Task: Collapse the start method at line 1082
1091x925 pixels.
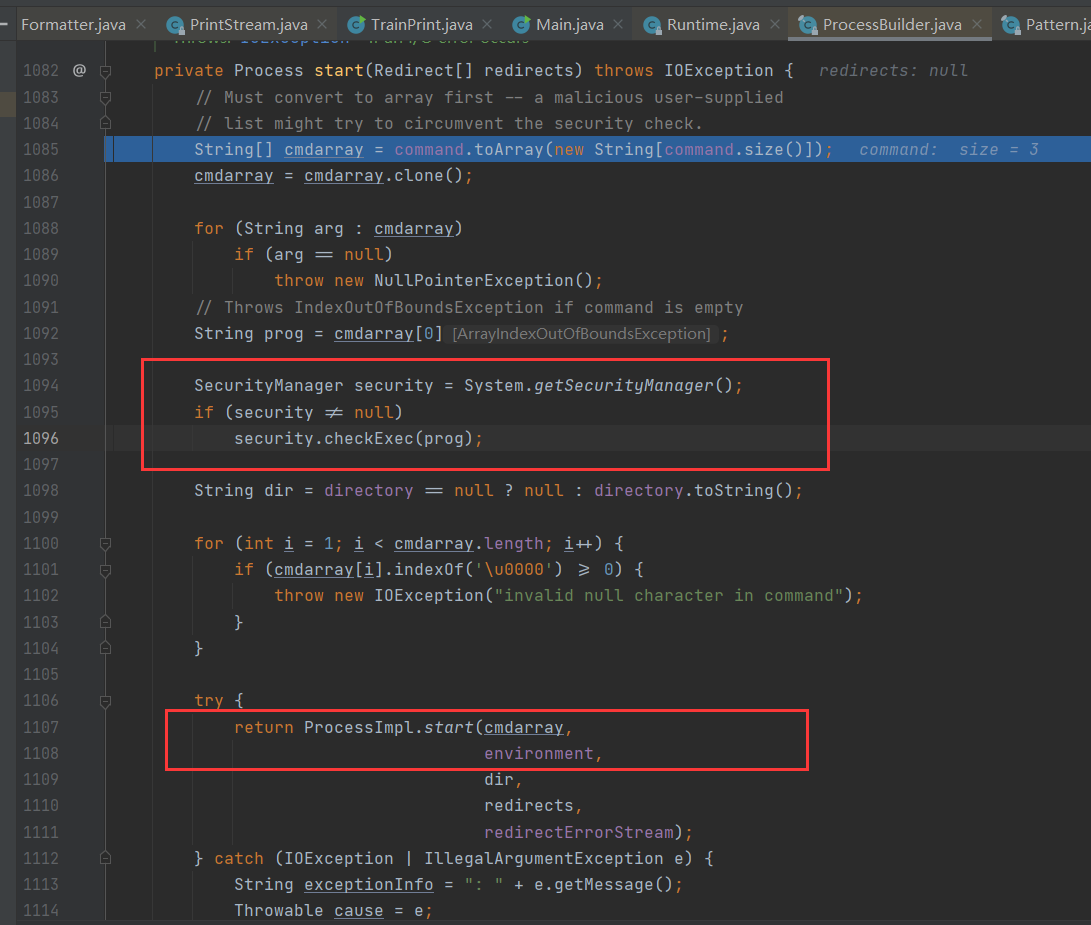Action: point(105,71)
